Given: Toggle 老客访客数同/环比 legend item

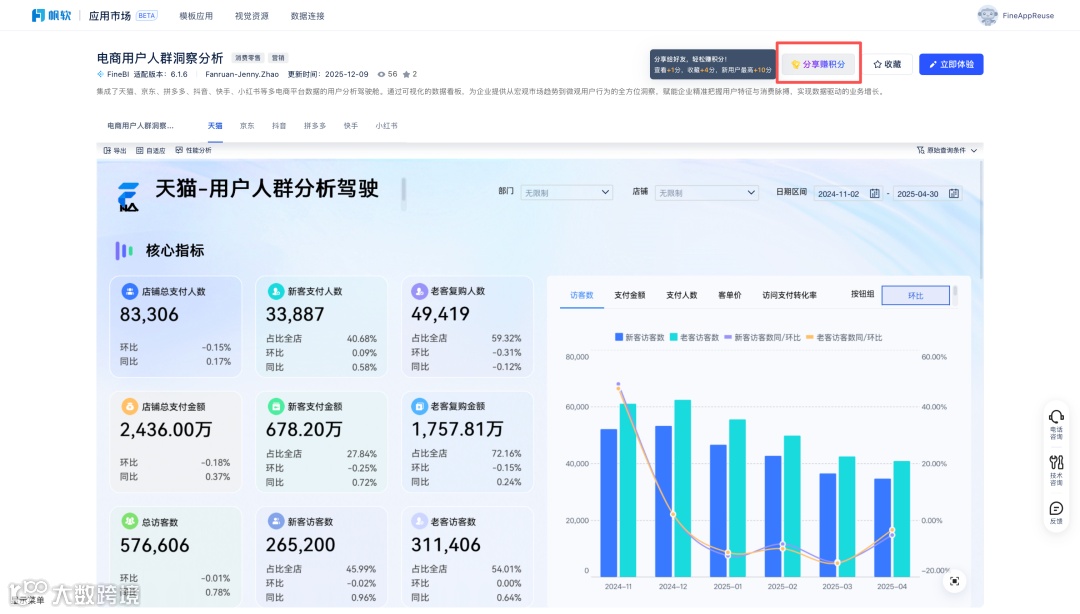Looking at the screenshot, I should pos(844,338).
